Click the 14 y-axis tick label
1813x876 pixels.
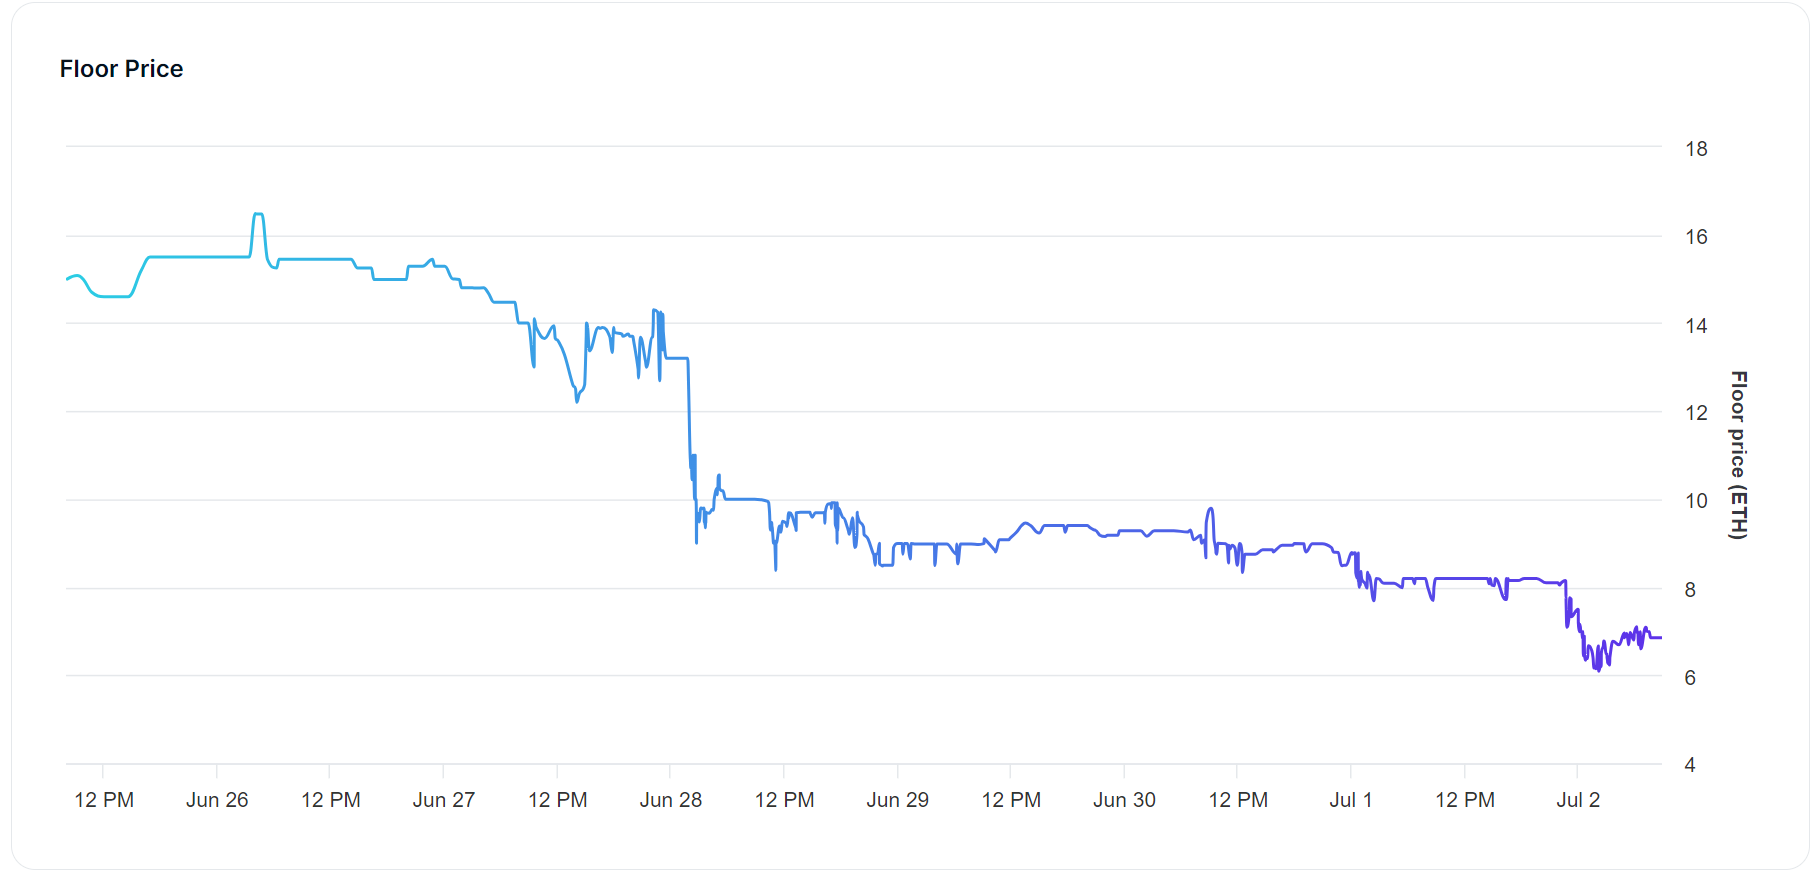point(1696,325)
